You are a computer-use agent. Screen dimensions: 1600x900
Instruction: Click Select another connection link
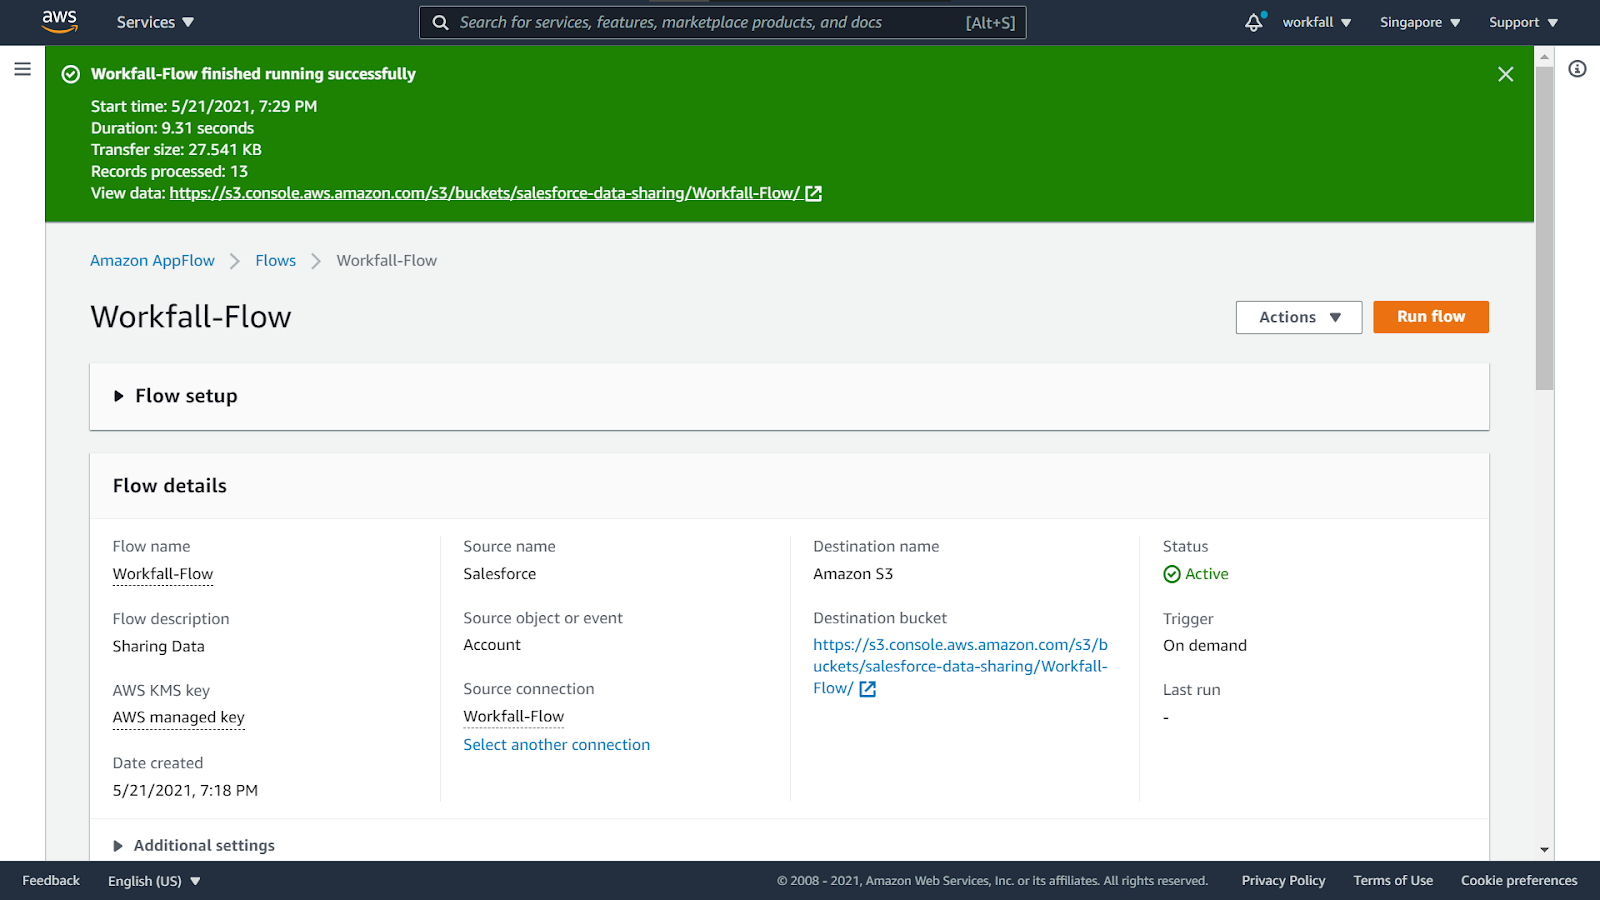pyautogui.click(x=556, y=745)
